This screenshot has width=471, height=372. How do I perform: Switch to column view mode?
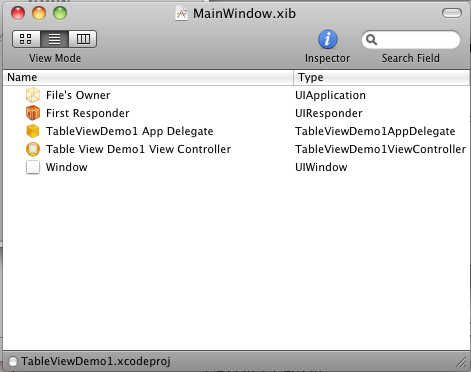(x=83, y=39)
